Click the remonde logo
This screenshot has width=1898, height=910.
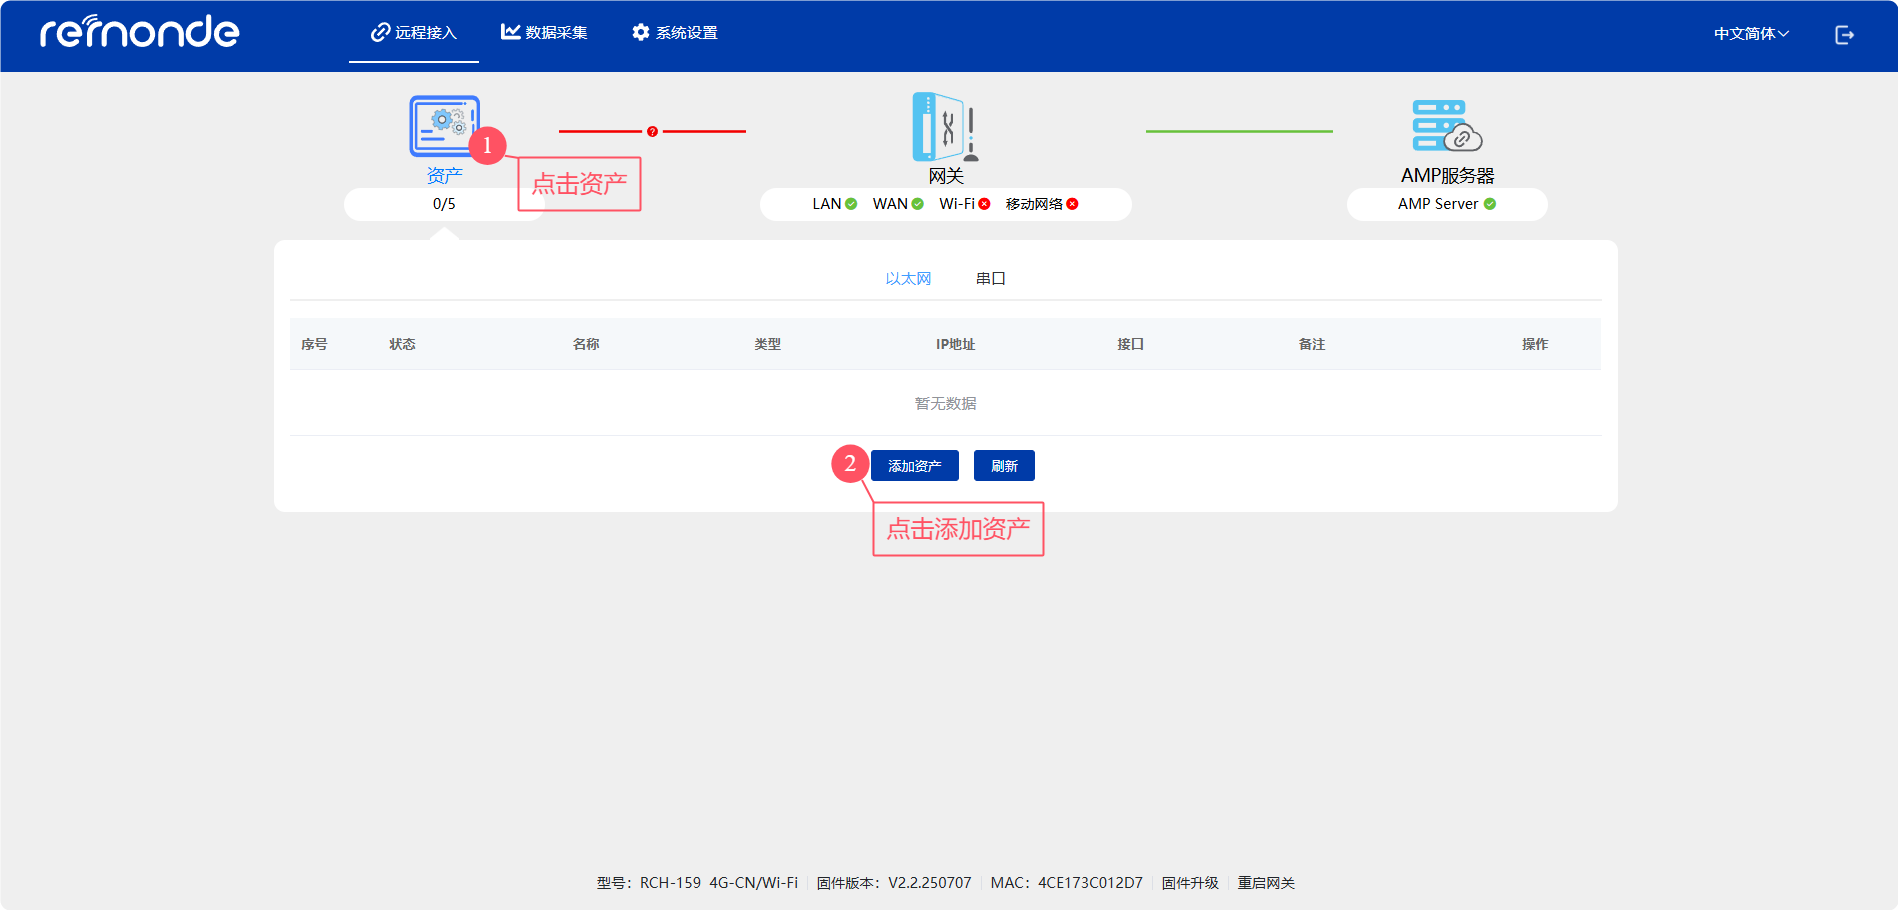click(139, 32)
